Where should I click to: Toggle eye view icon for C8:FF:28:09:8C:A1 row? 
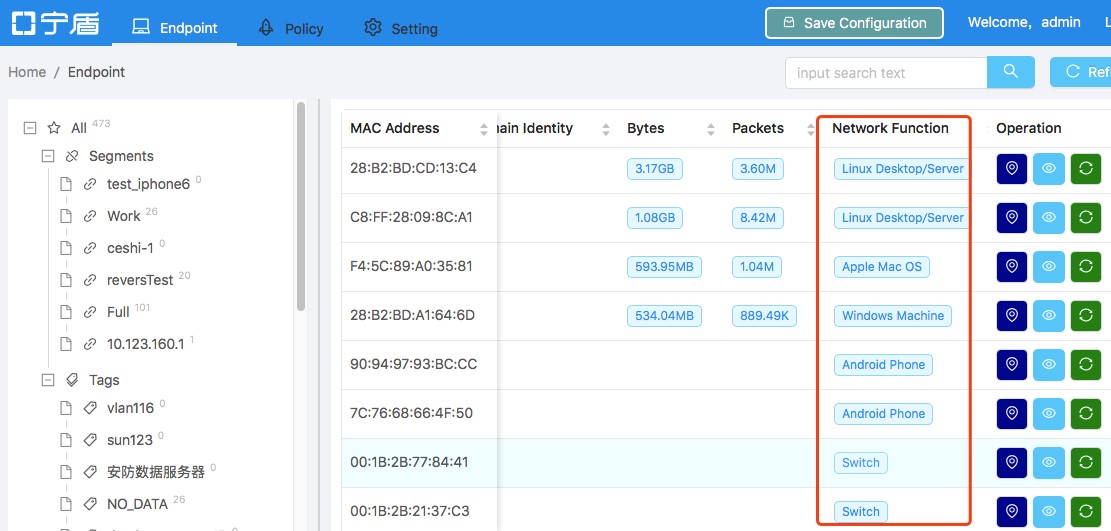pyautogui.click(x=1049, y=218)
